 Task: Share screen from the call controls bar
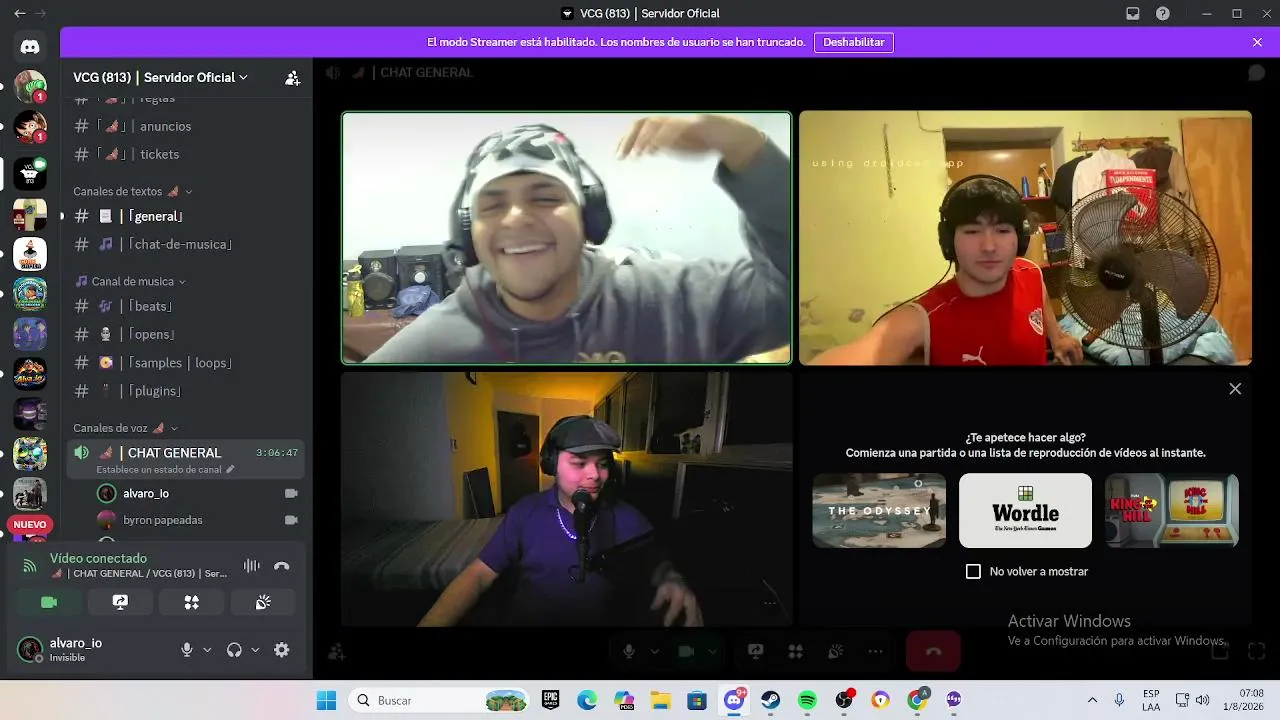(756, 652)
